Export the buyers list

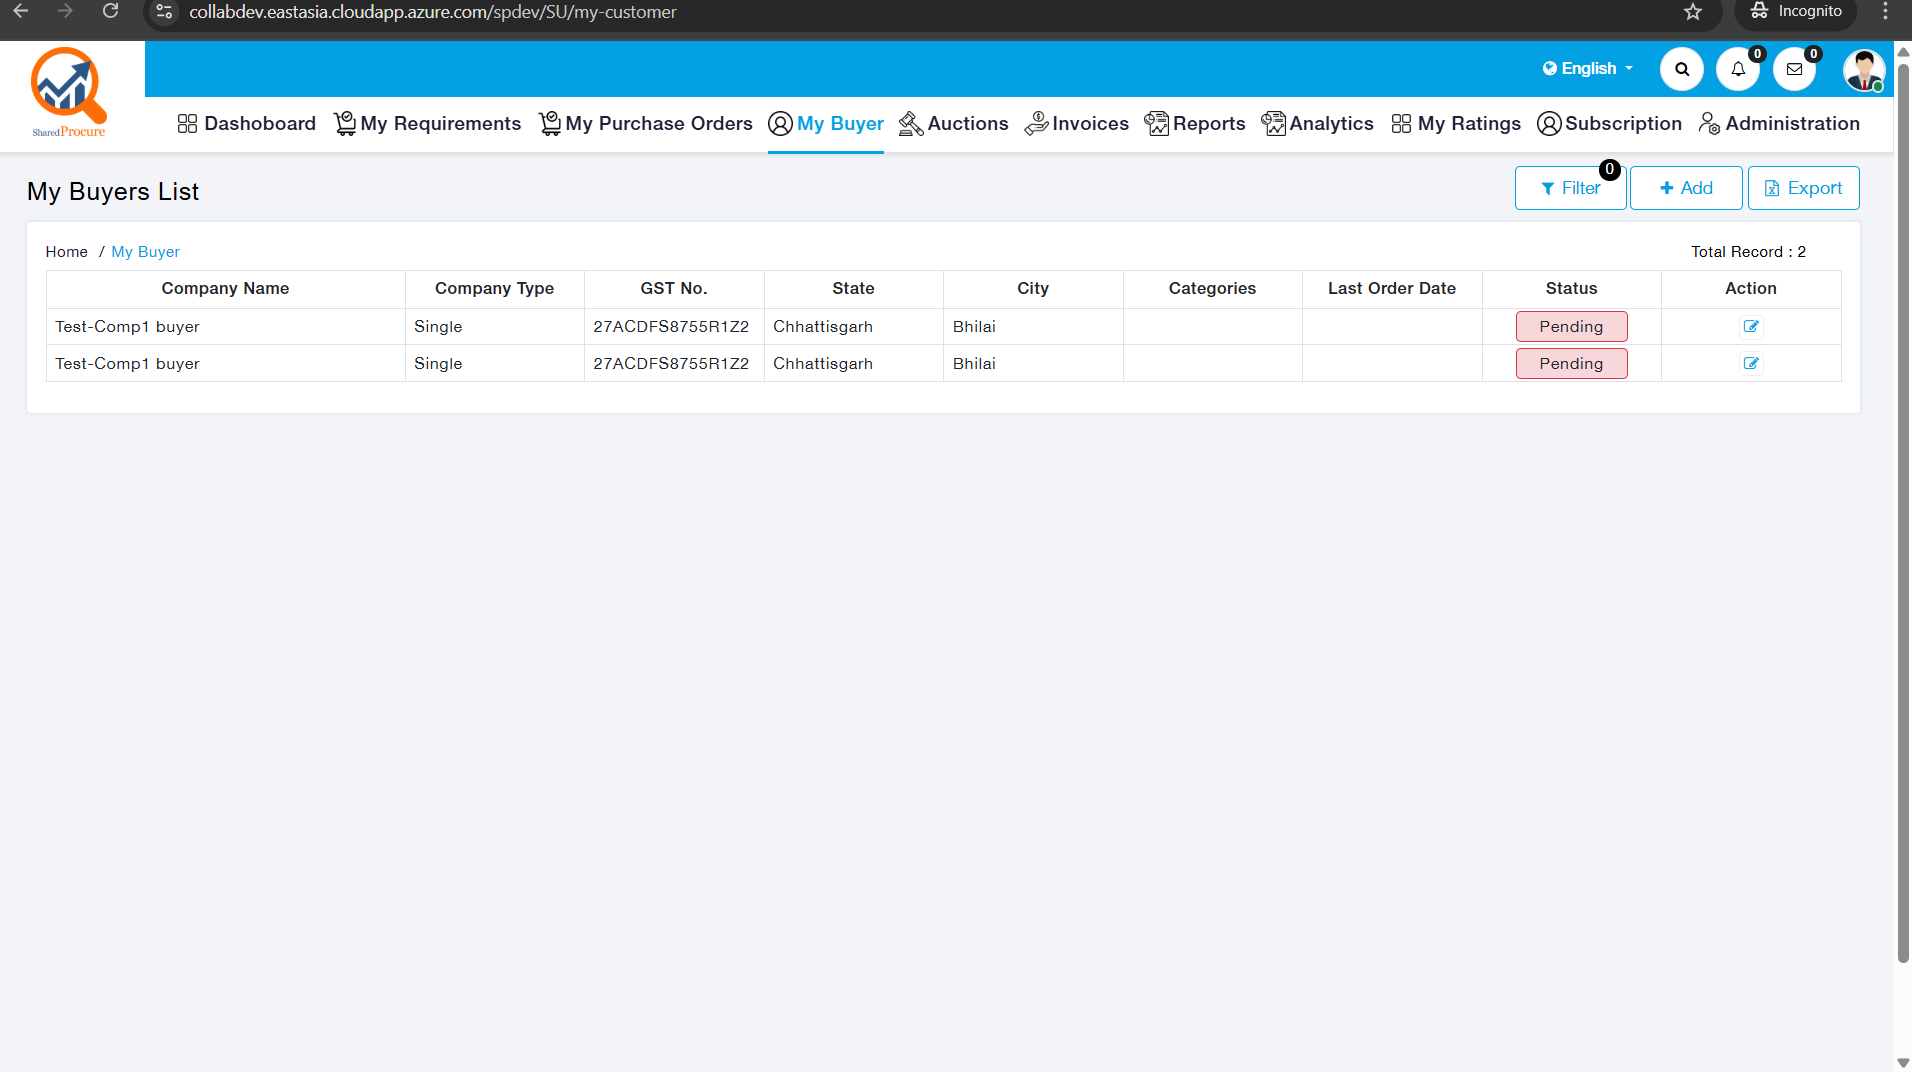tap(1803, 188)
